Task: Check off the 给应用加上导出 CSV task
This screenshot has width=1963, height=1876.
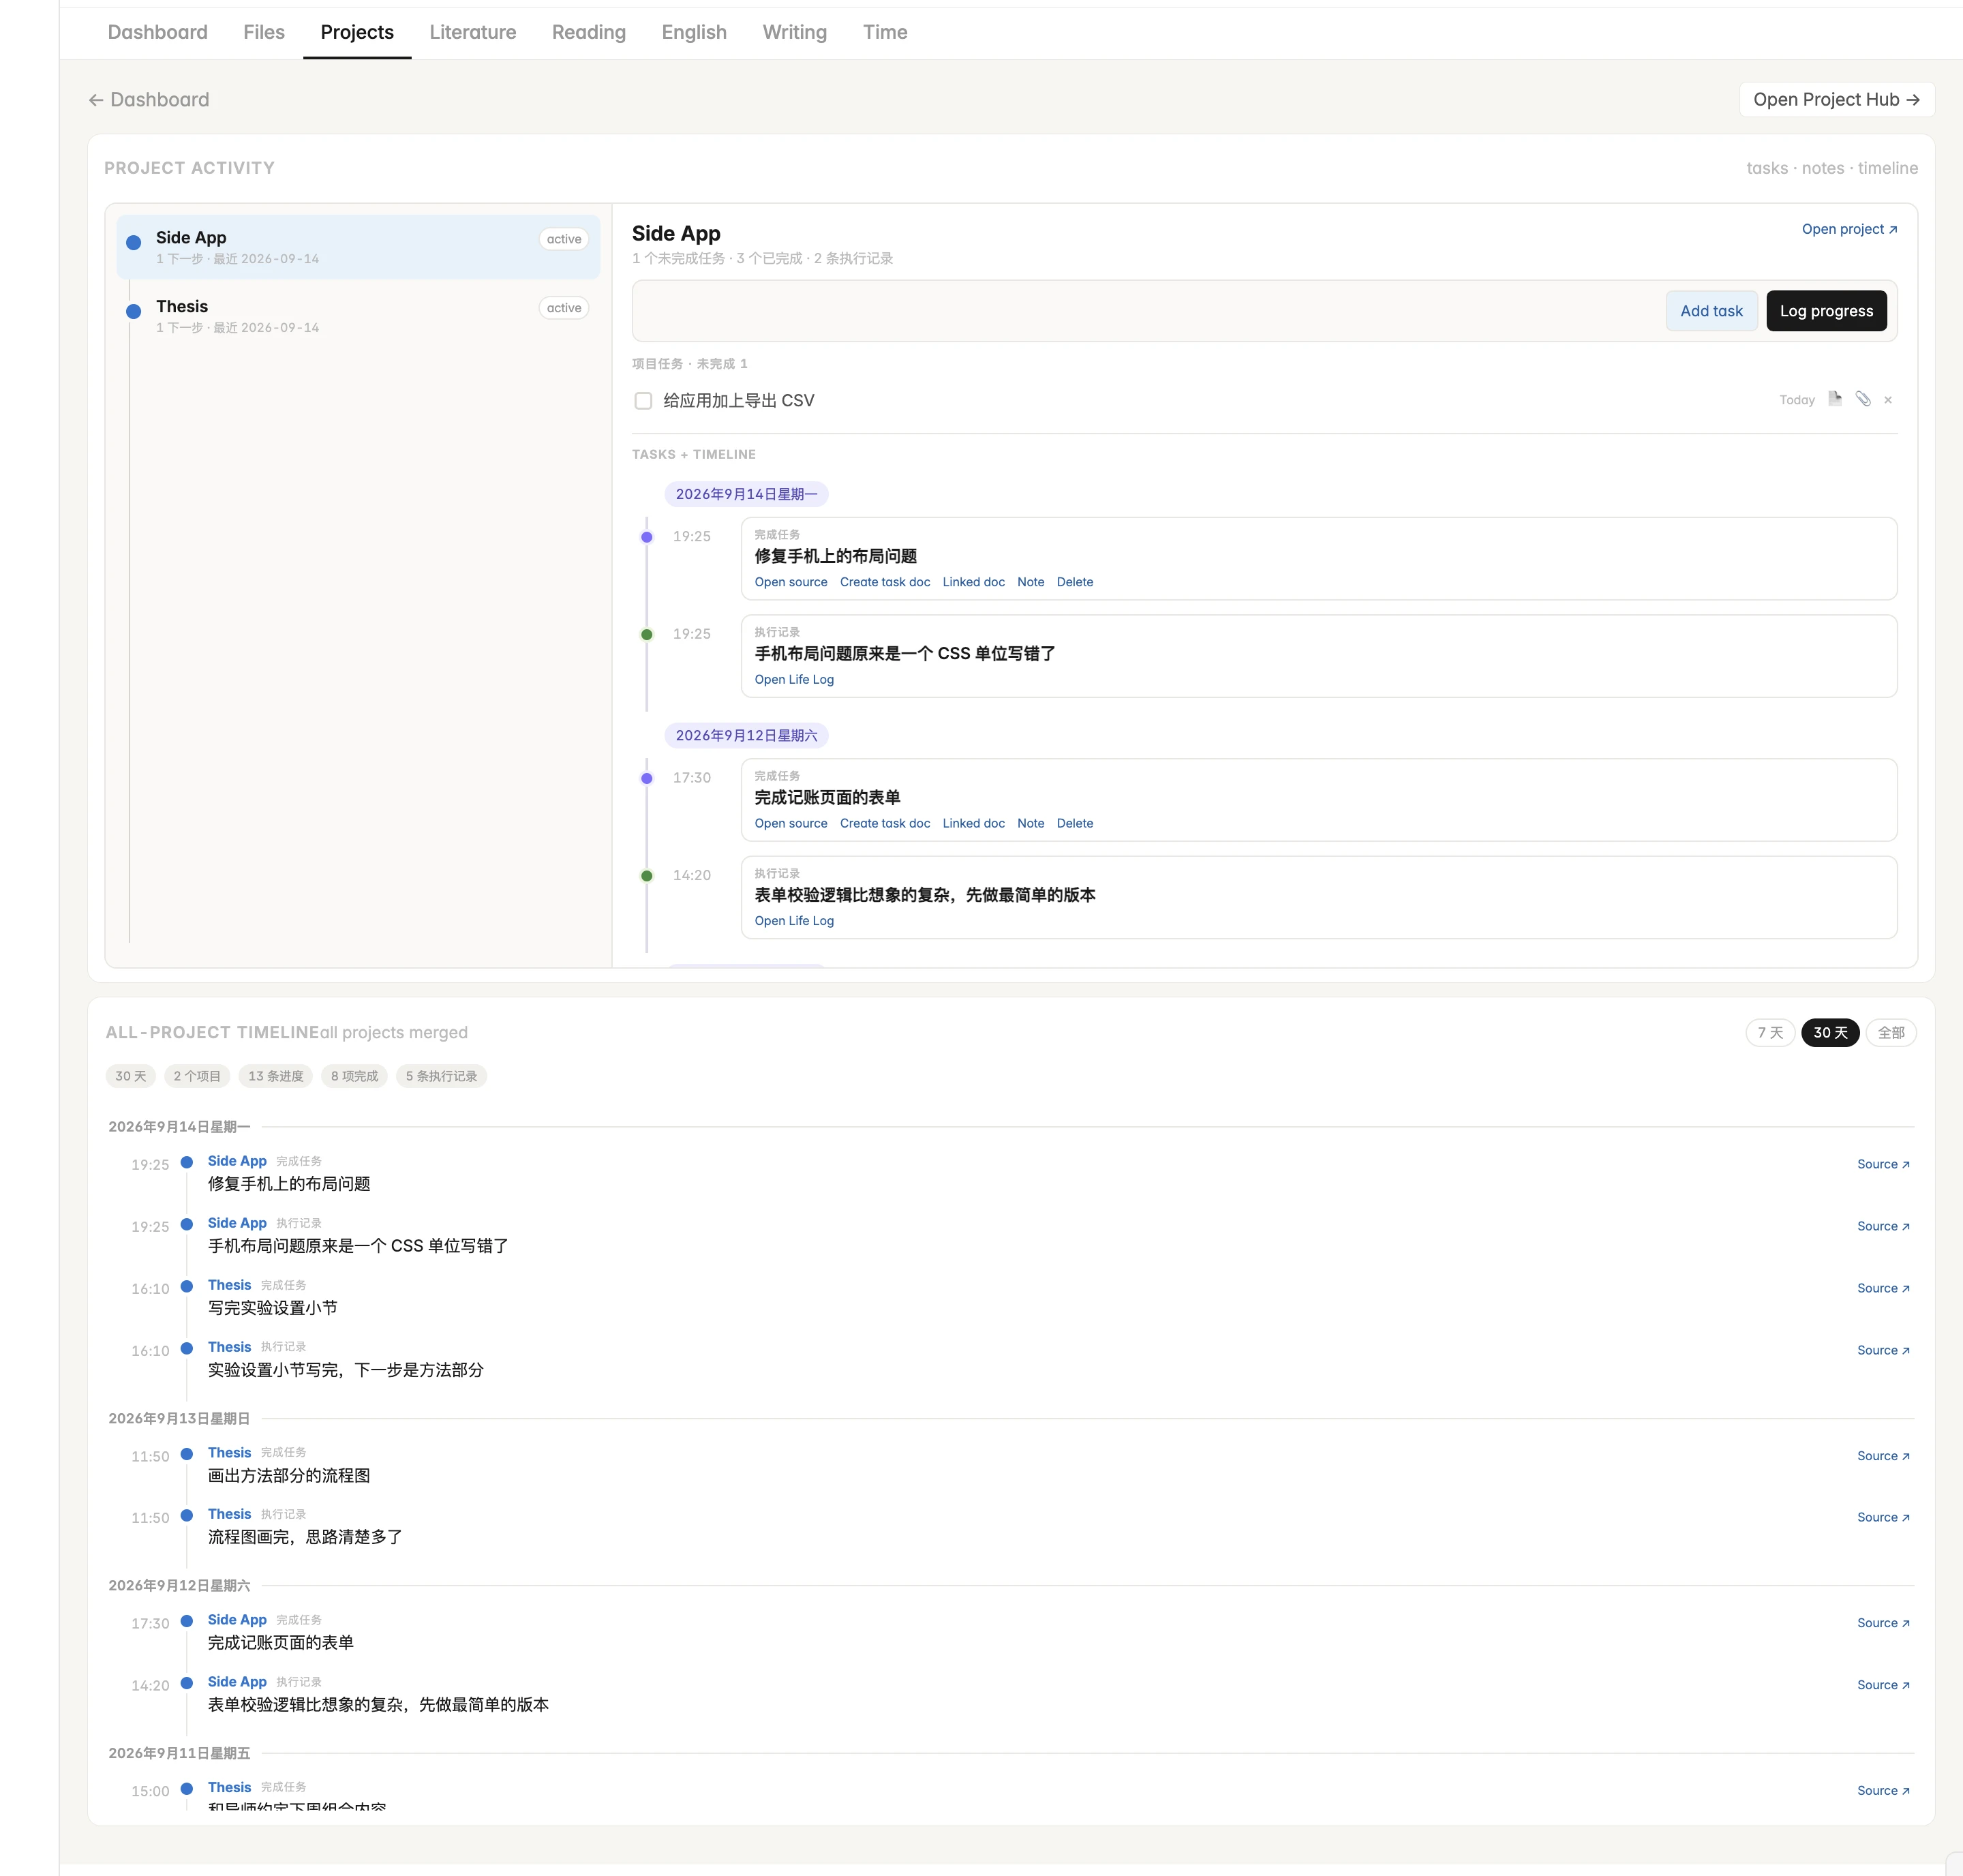Action: pos(643,401)
